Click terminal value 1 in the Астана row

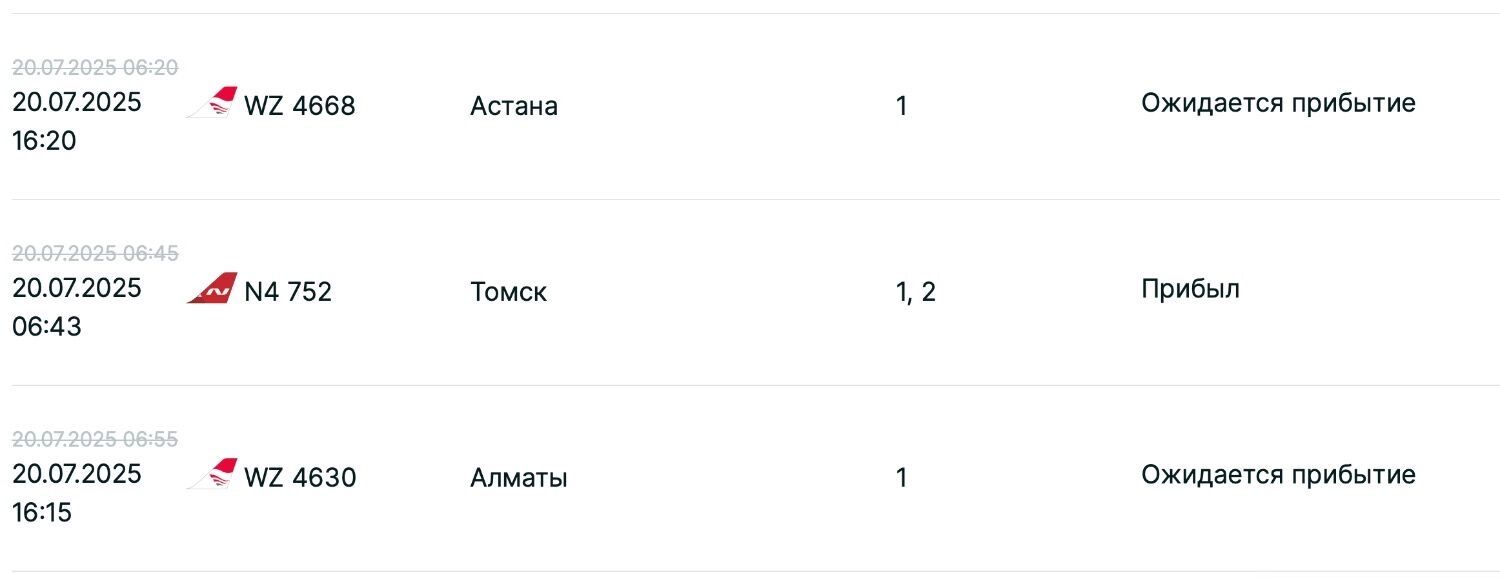click(x=901, y=106)
